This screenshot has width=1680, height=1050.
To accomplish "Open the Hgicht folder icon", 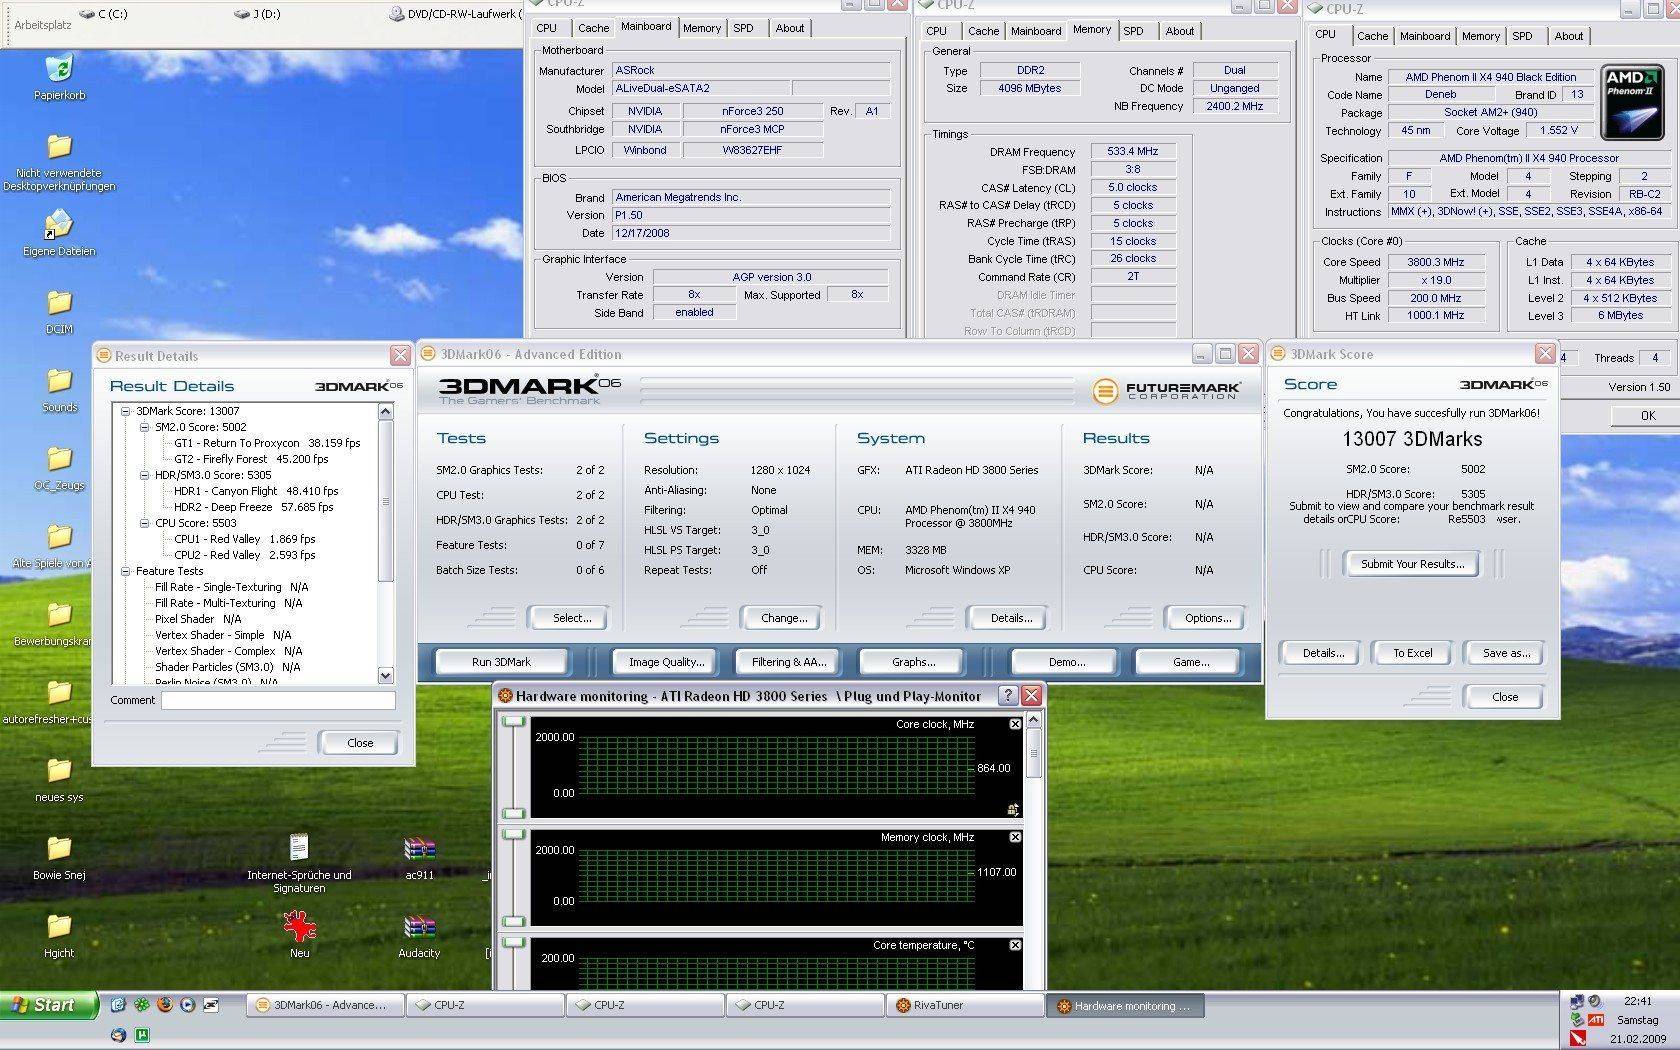I will [59, 927].
